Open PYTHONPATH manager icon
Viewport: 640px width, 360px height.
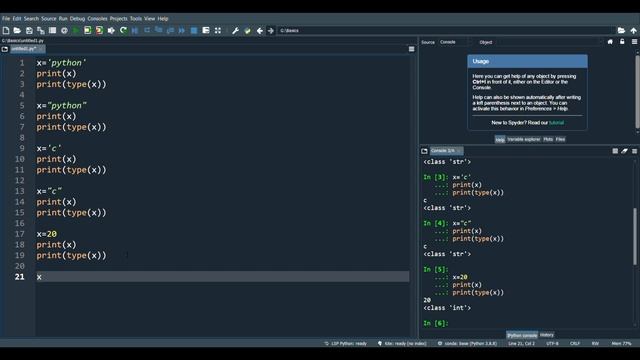click(247, 31)
